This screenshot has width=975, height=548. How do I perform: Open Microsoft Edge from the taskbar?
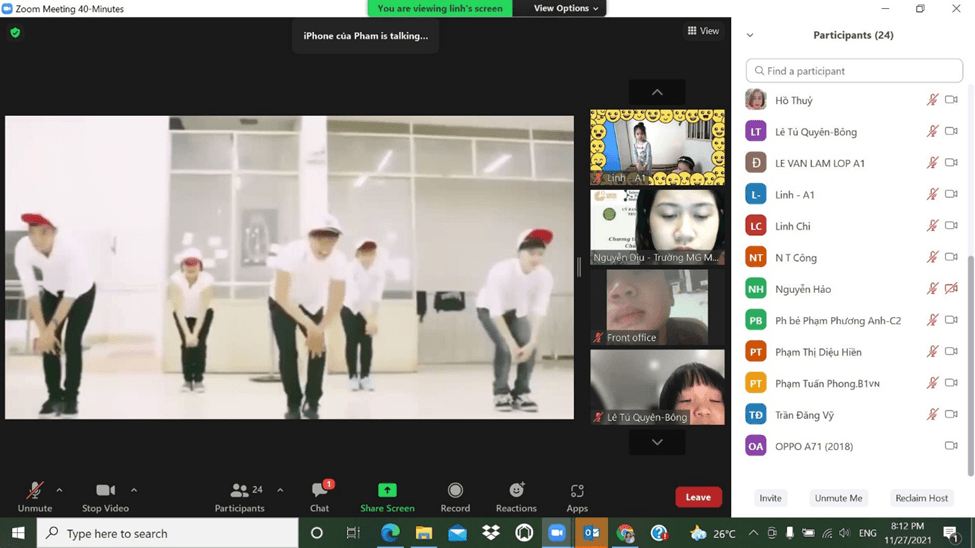(x=390, y=533)
